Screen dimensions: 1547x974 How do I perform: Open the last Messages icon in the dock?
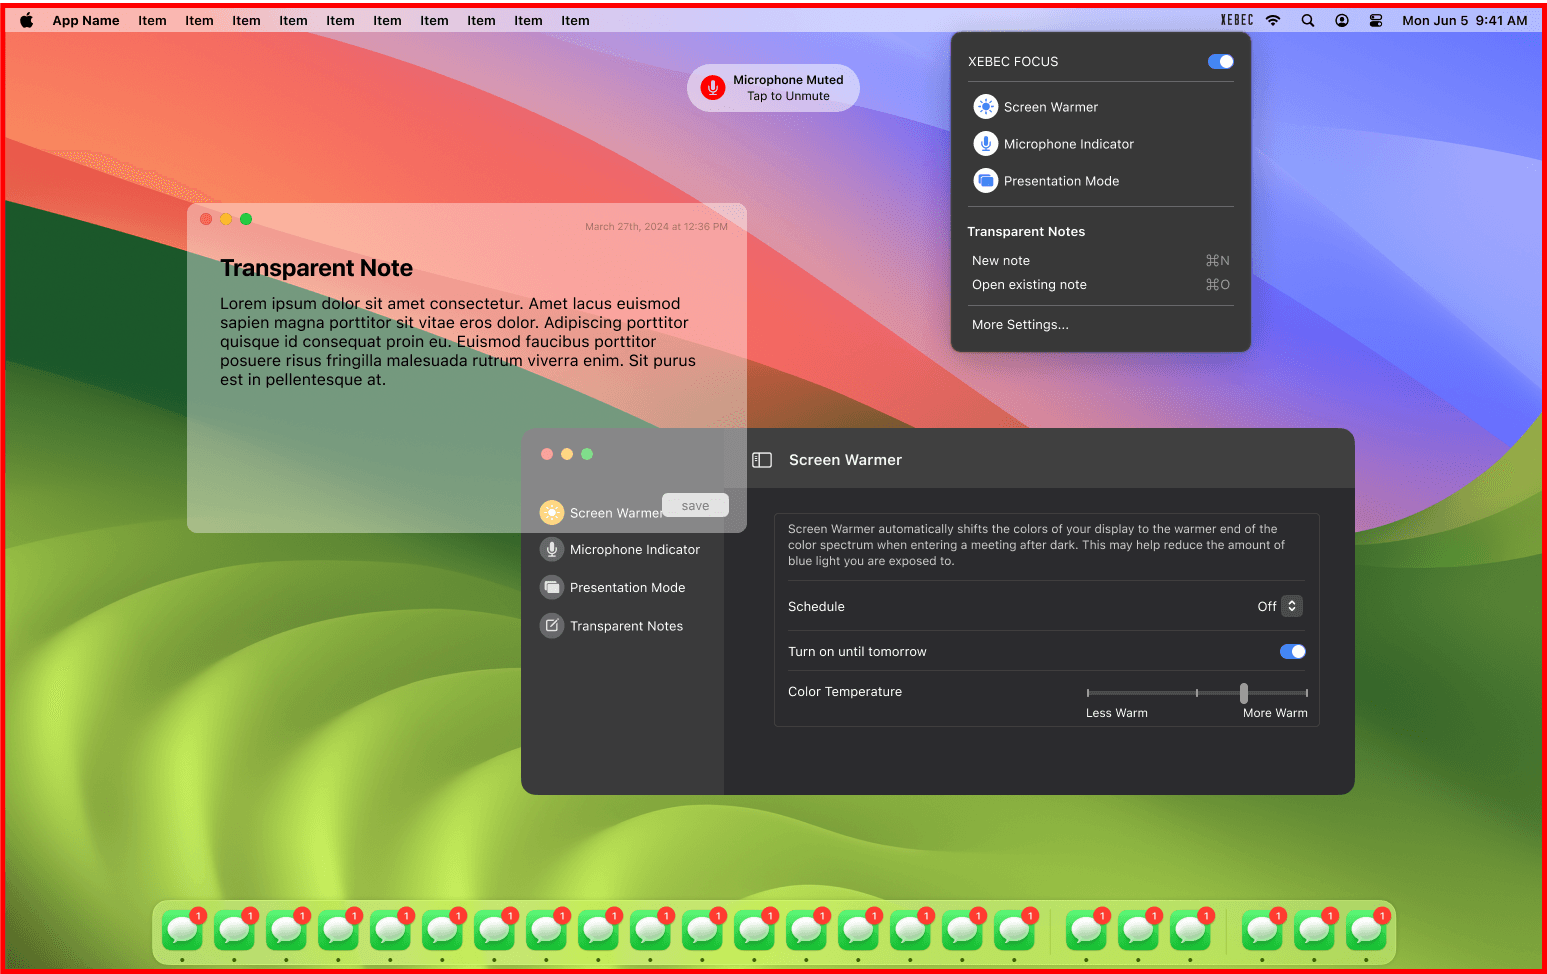click(1366, 930)
